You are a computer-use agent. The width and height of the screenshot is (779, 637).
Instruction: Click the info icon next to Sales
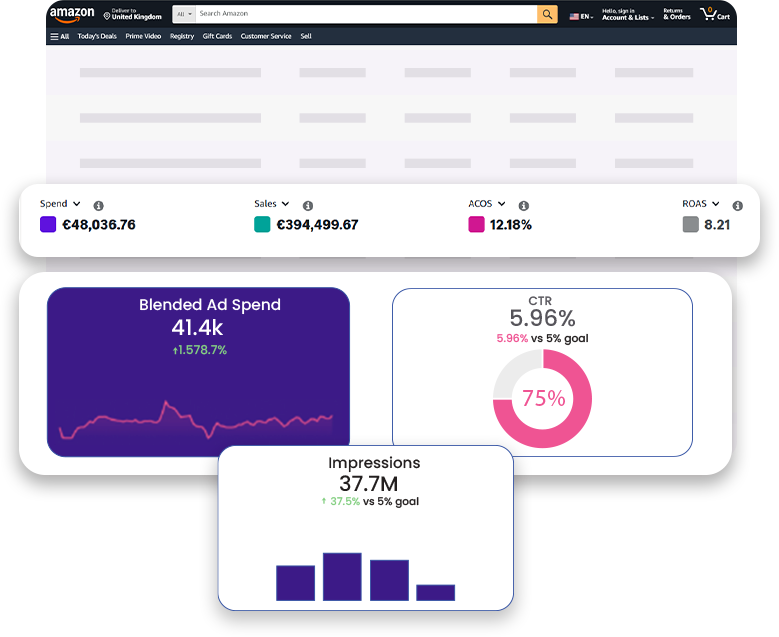point(308,205)
